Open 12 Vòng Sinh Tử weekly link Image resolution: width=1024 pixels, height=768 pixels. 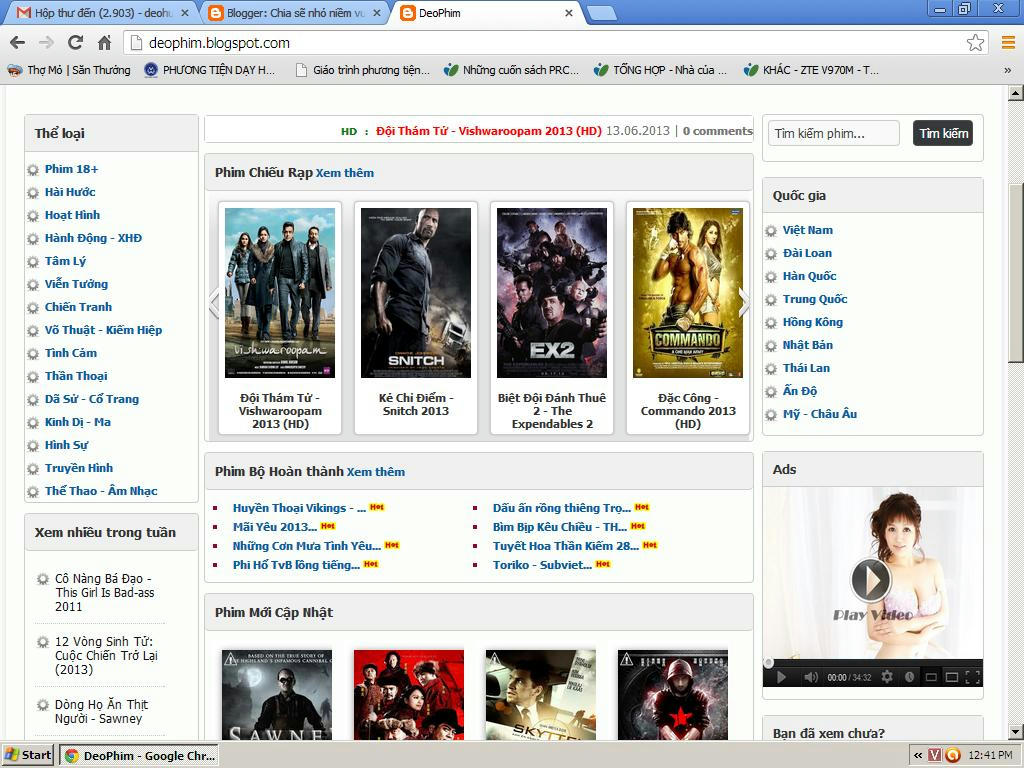106,656
